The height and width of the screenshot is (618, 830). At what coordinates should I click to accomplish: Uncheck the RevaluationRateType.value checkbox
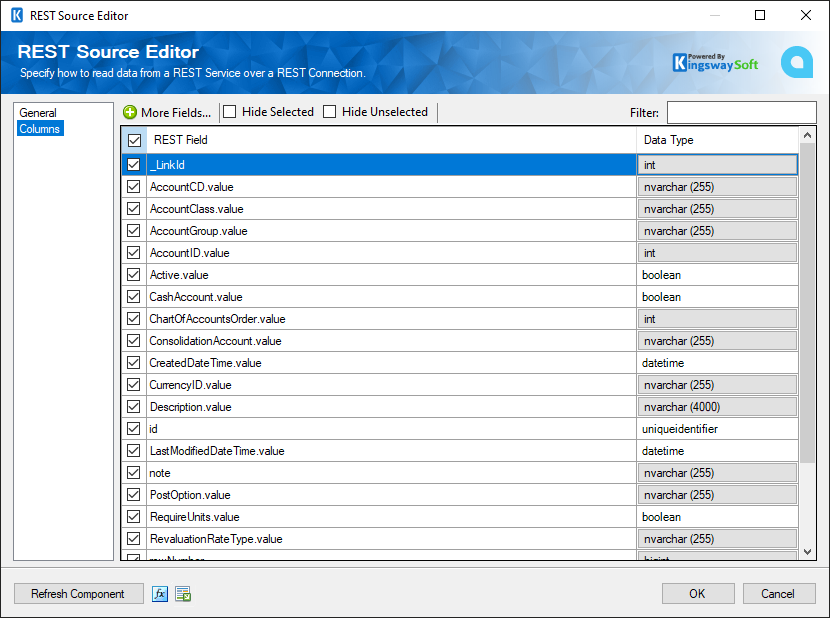(133, 539)
